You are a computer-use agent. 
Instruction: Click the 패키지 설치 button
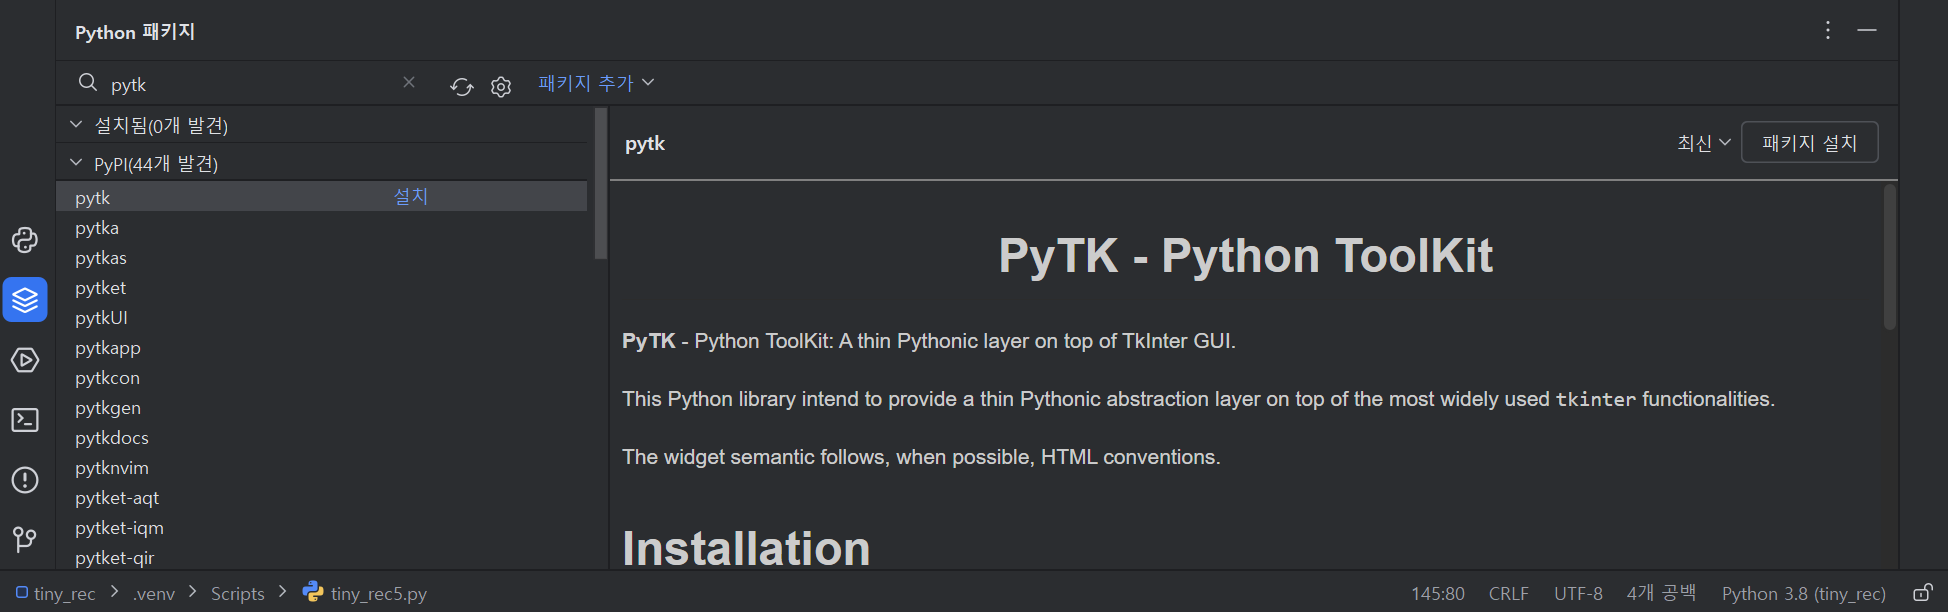[1810, 142]
